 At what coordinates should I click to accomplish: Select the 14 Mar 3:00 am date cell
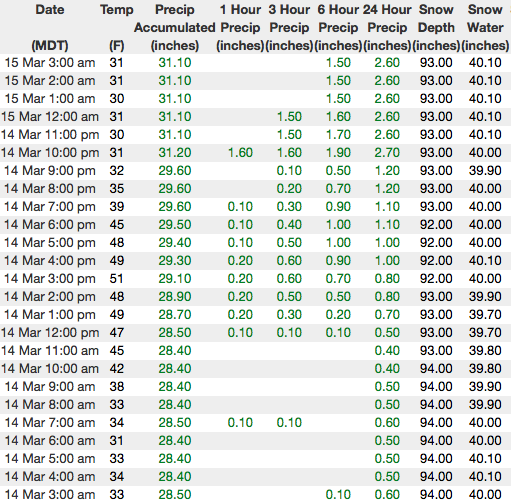50,495
